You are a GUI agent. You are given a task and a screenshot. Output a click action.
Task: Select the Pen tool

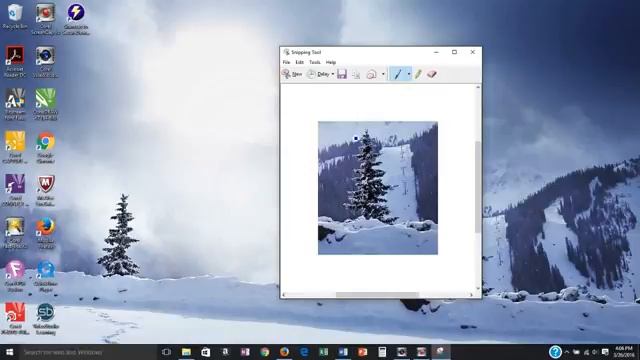397,74
